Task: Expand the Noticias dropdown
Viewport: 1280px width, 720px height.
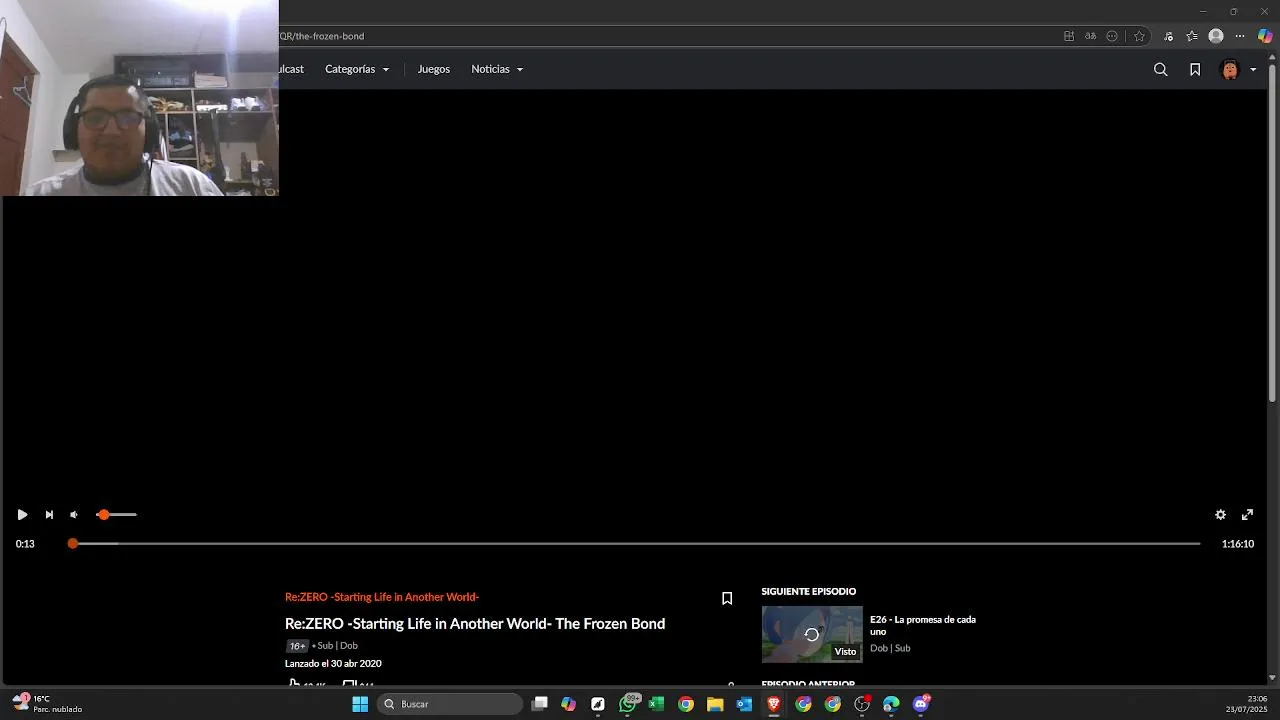Action: point(497,69)
